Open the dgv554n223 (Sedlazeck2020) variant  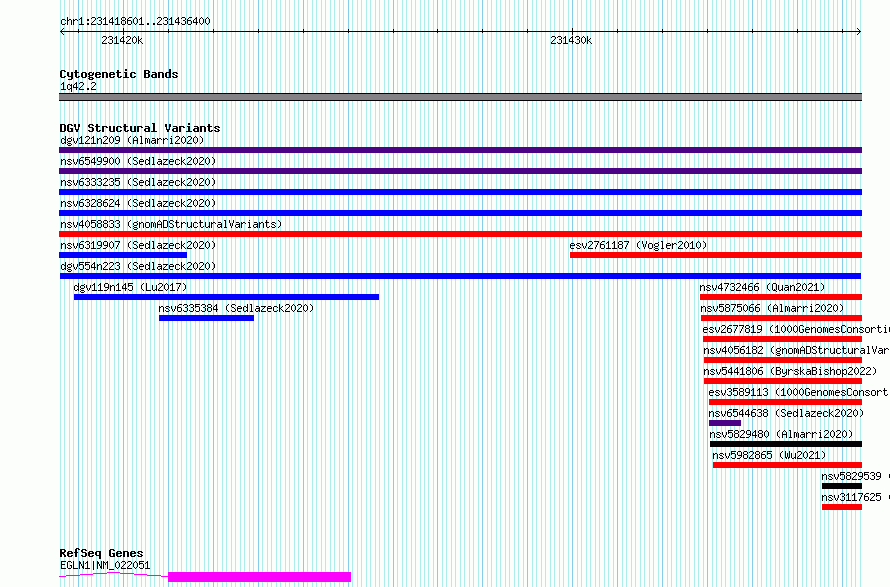(x=460, y=276)
